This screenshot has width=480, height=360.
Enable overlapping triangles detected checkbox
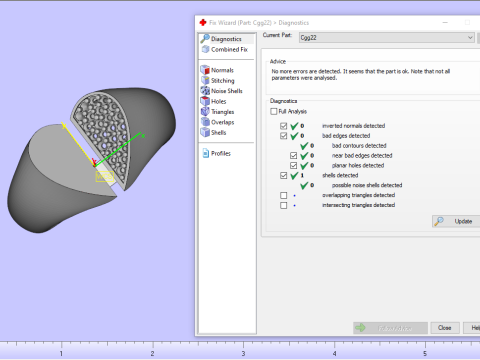click(x=283, y=195)
